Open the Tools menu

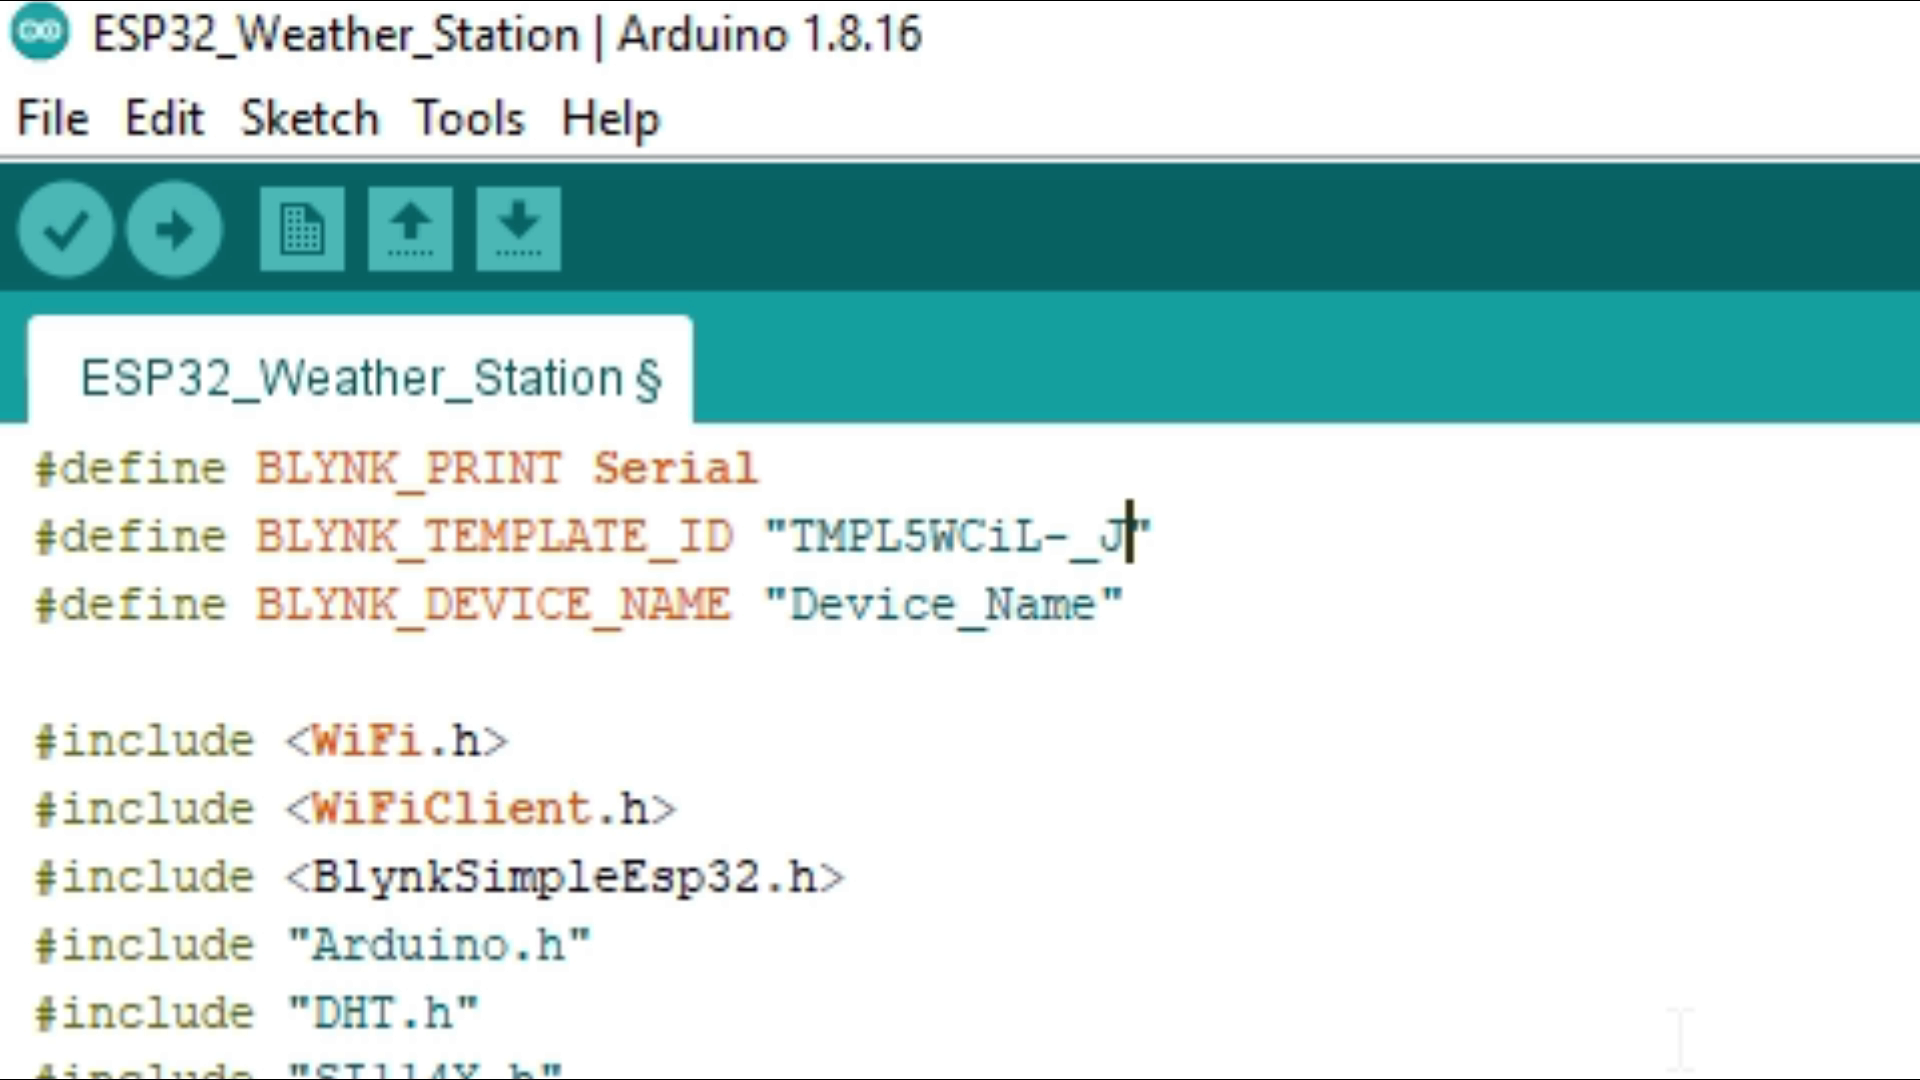(x=469, y=119)
